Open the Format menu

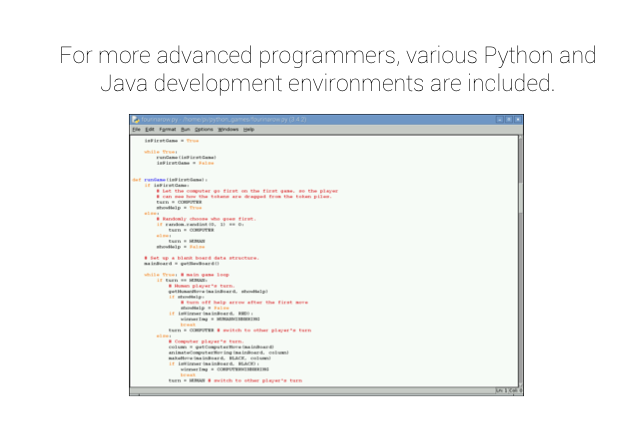point(167,129)
